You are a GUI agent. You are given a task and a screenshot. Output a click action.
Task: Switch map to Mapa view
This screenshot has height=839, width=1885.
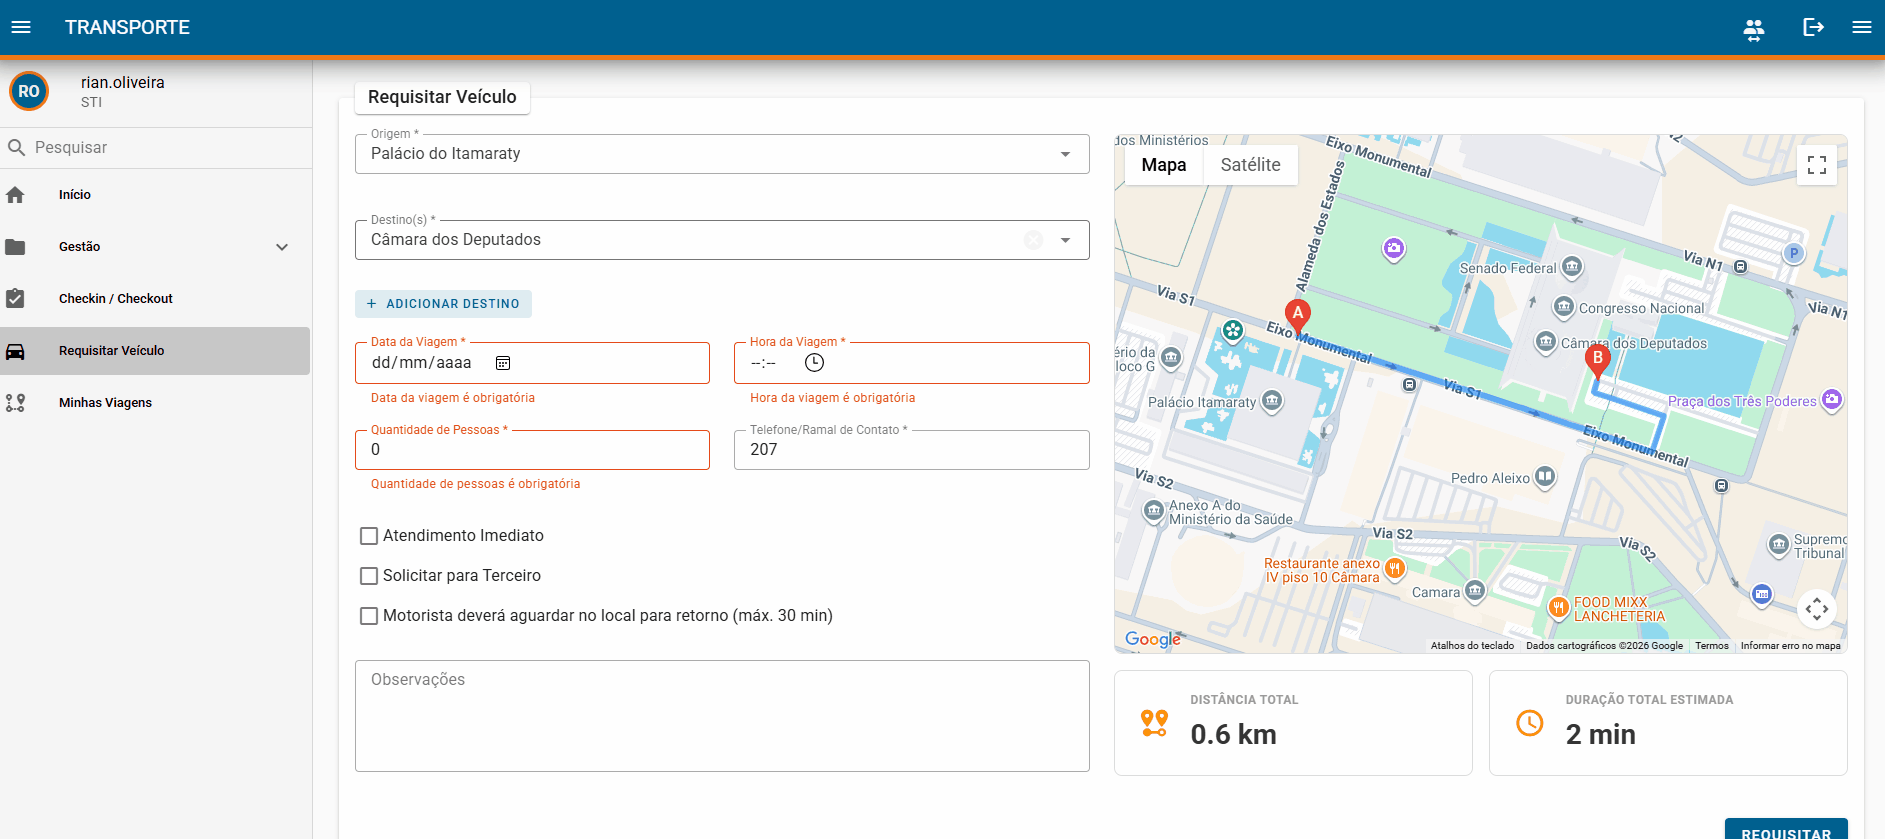(x=1164, y=165)
